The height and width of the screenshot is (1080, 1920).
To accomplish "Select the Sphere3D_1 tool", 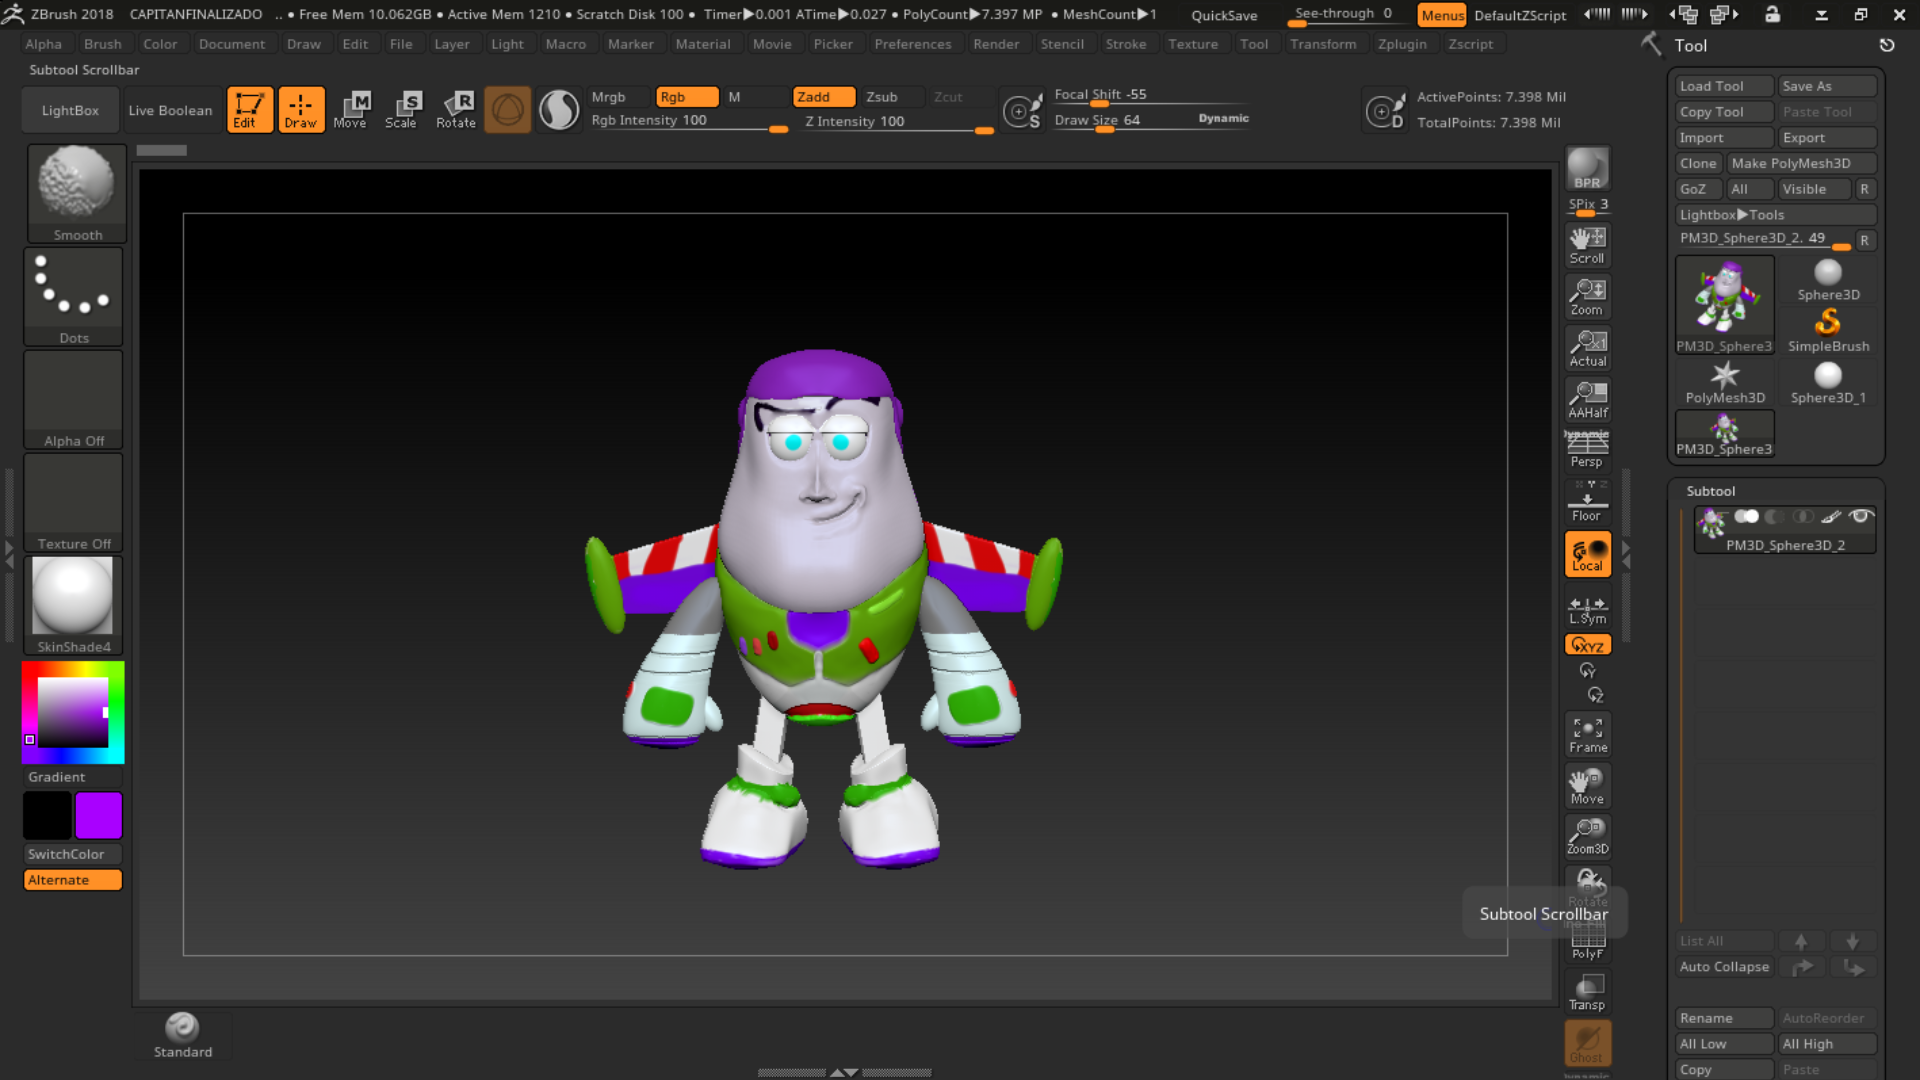I will tap(1828, 383).
